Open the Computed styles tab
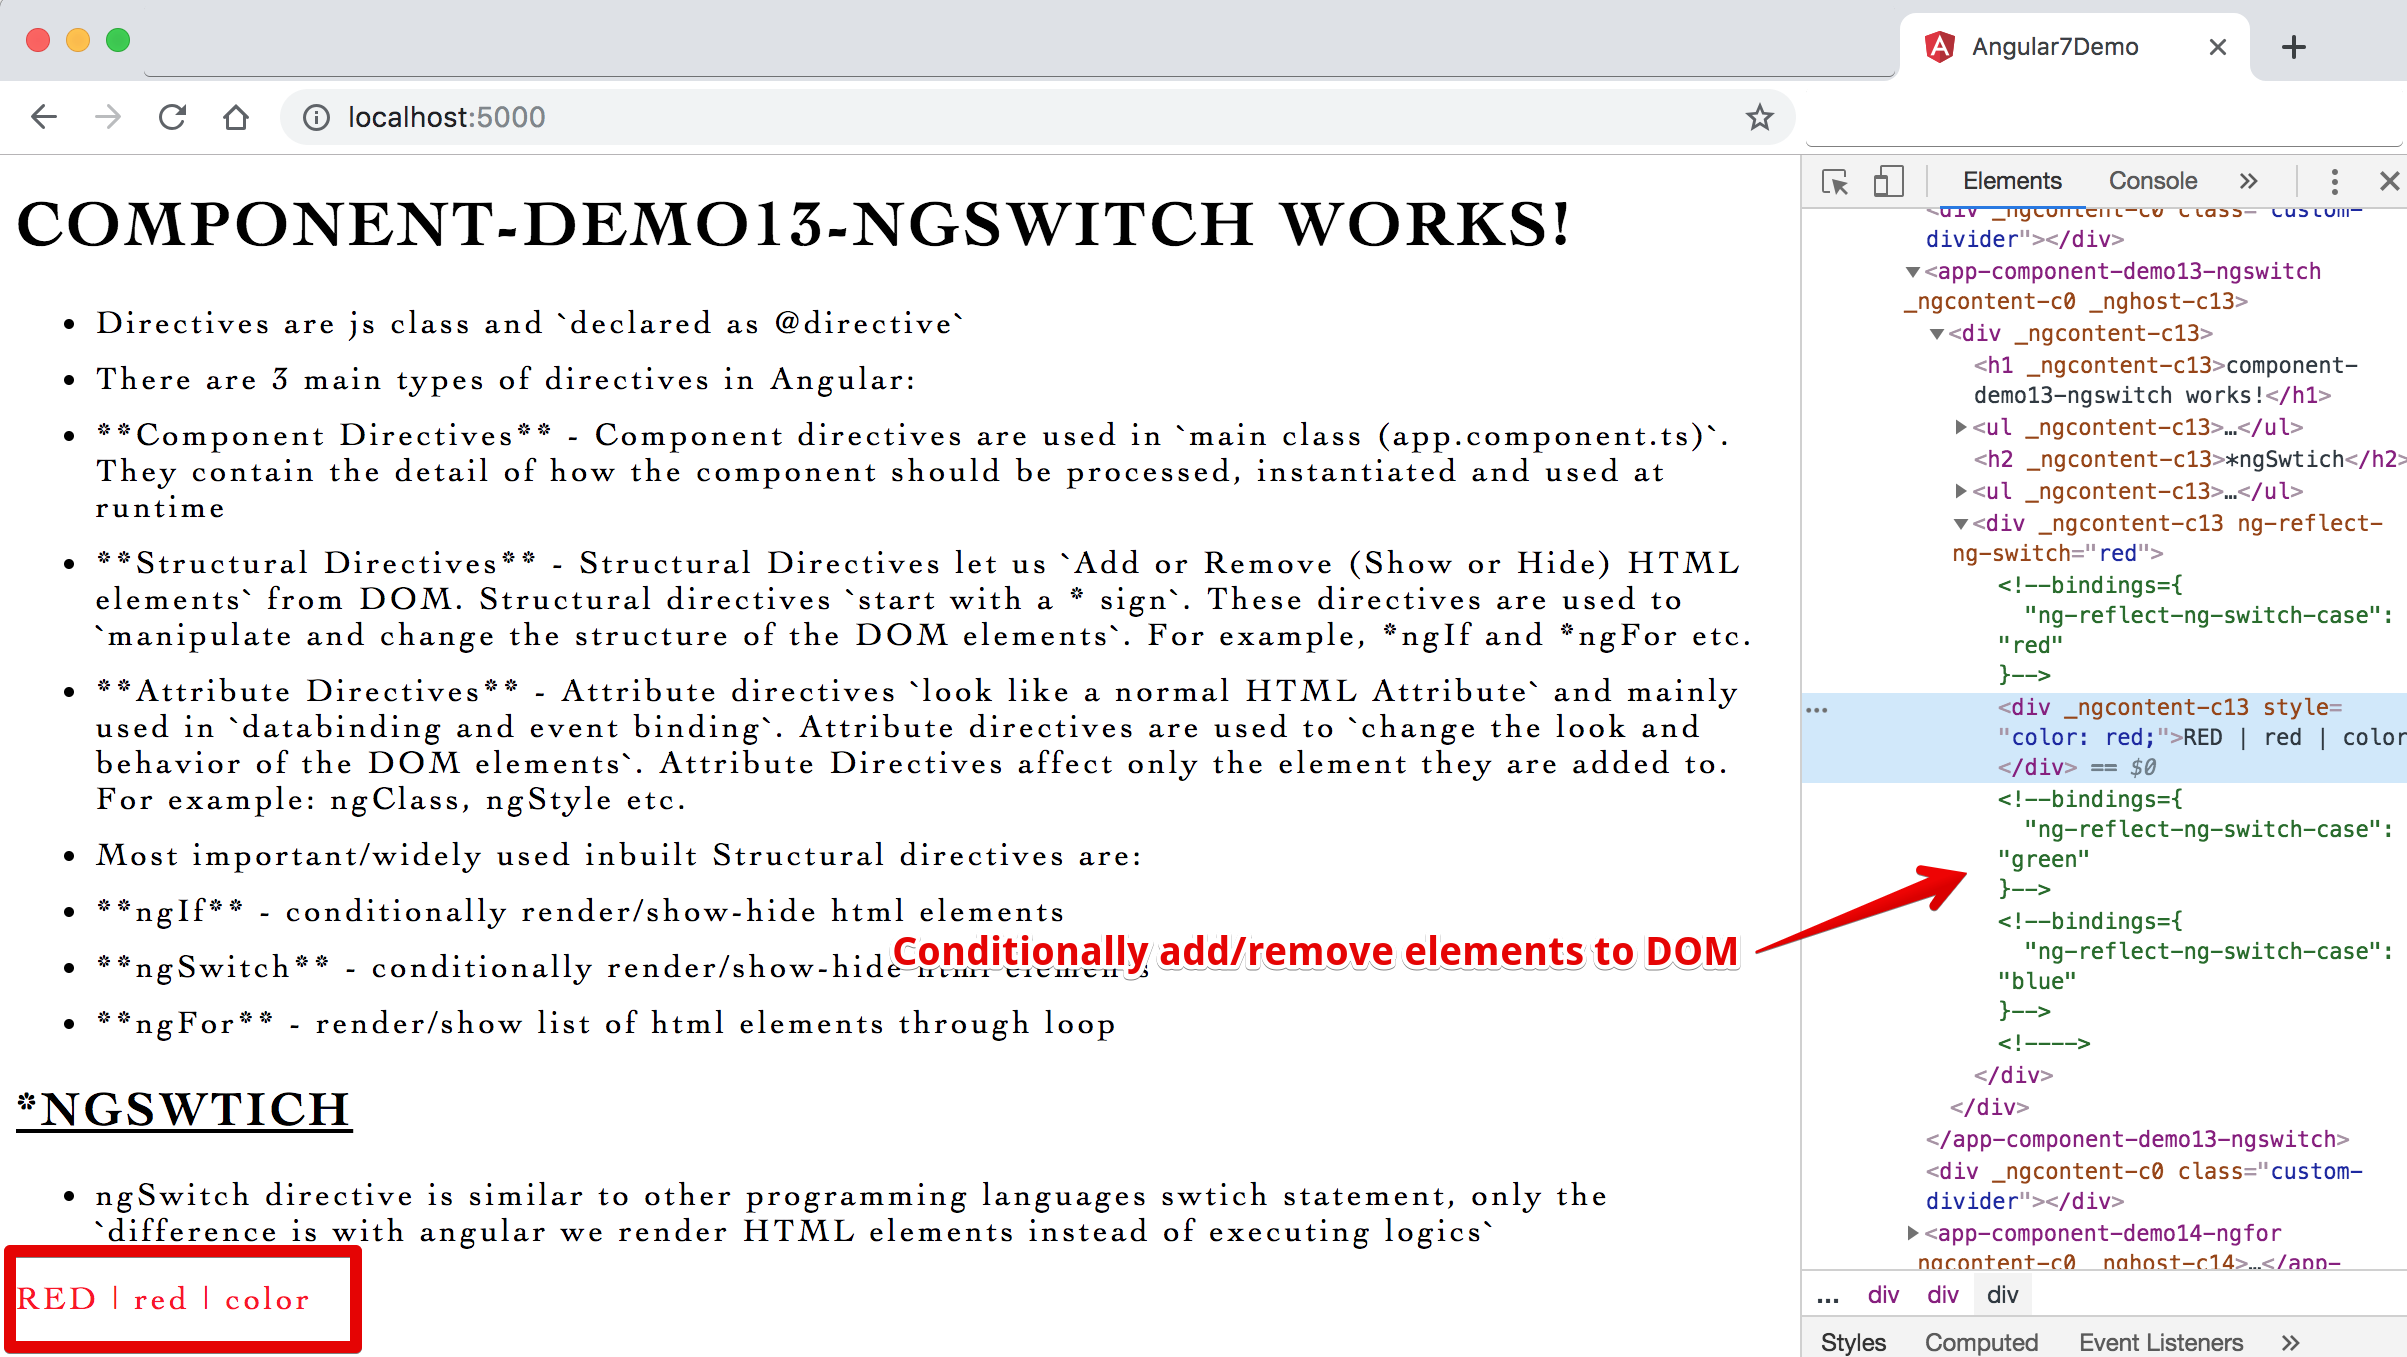Screen dimensions: 2407x1357 (x=1981, y=1342)
